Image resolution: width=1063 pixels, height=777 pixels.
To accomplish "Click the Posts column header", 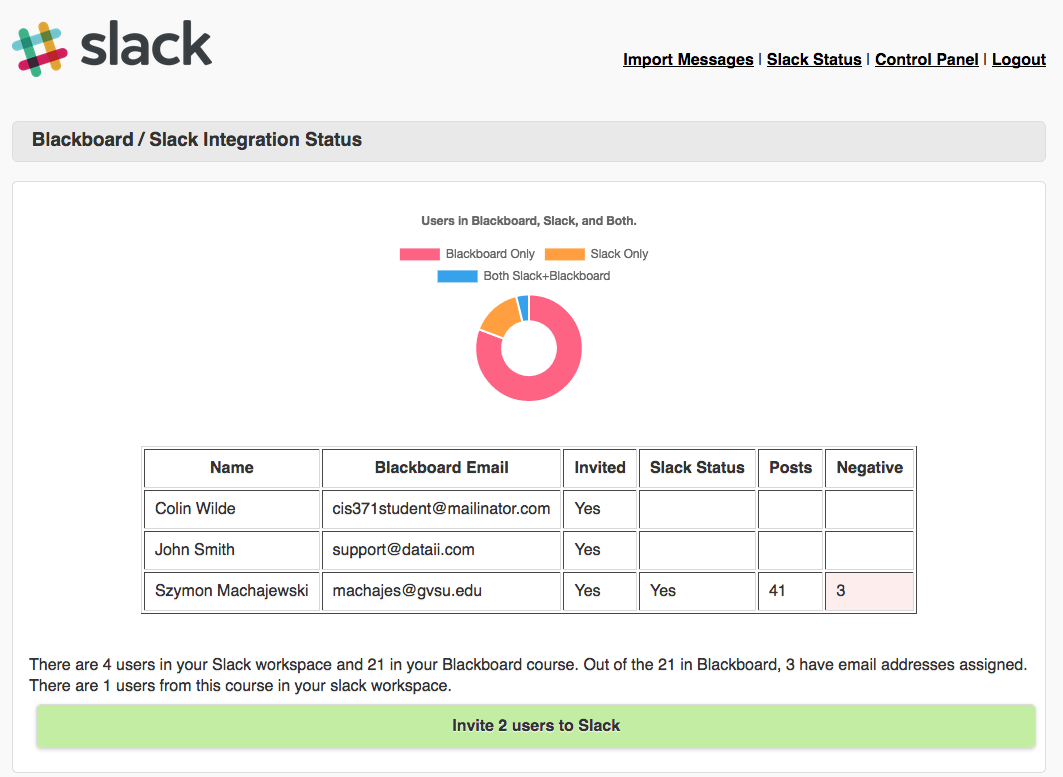I will pos(790,468).
